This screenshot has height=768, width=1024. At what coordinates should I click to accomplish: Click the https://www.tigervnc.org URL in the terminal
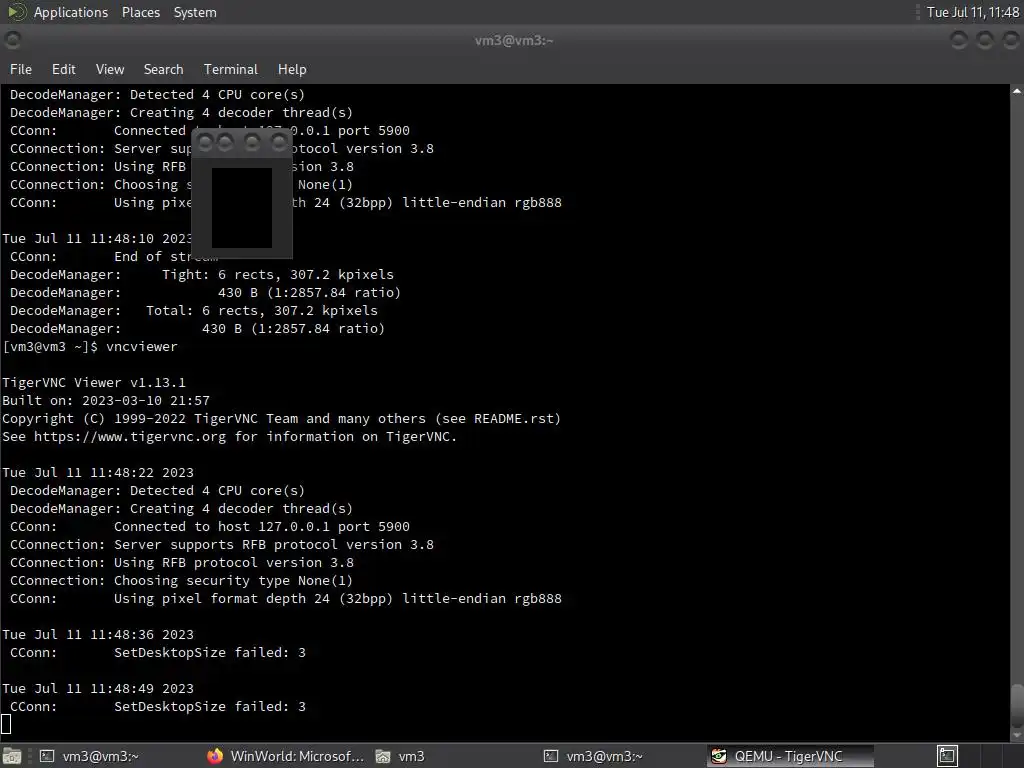coord(130,436)
